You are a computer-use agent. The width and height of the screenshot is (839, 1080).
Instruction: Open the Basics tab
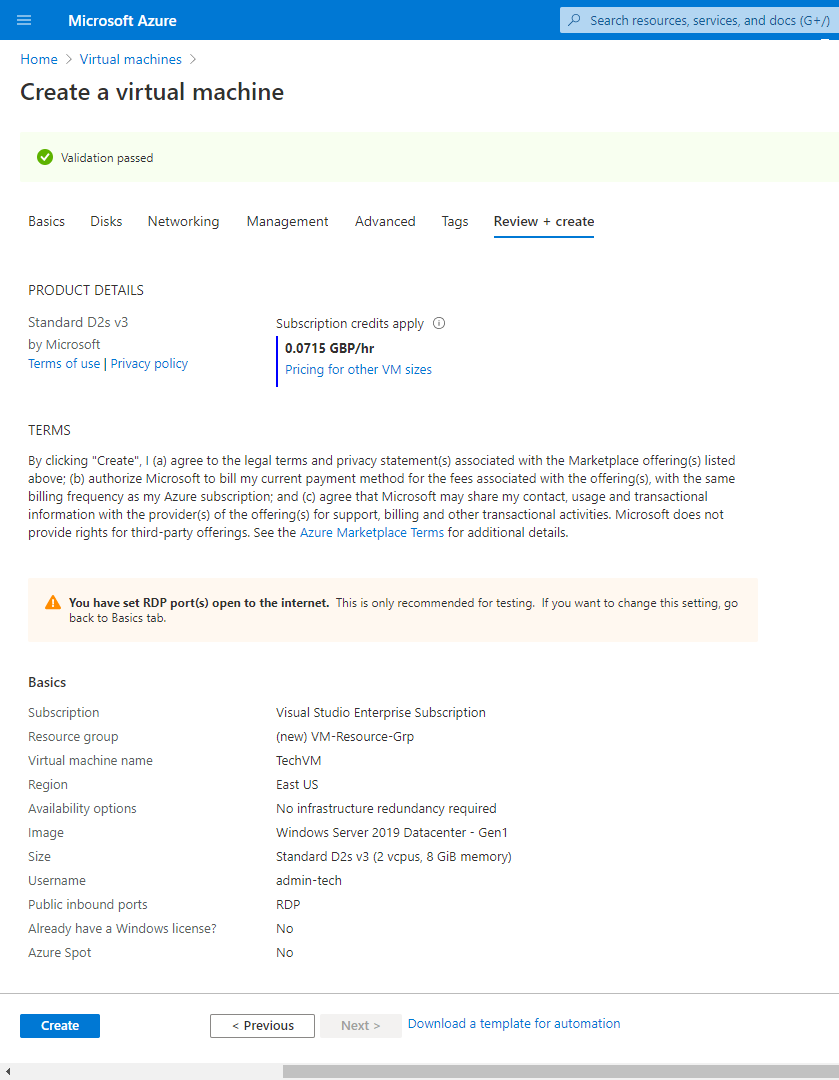[x=46, y=221]
